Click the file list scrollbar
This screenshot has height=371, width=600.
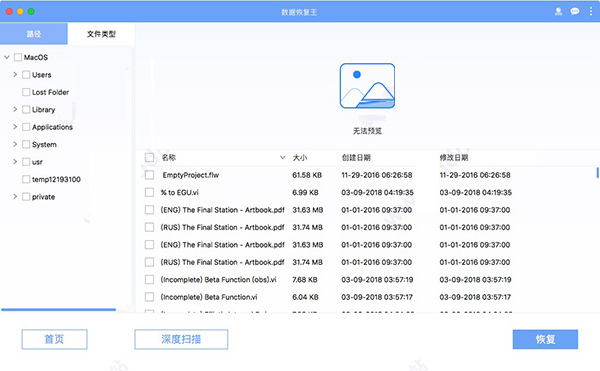coord(597,172)
